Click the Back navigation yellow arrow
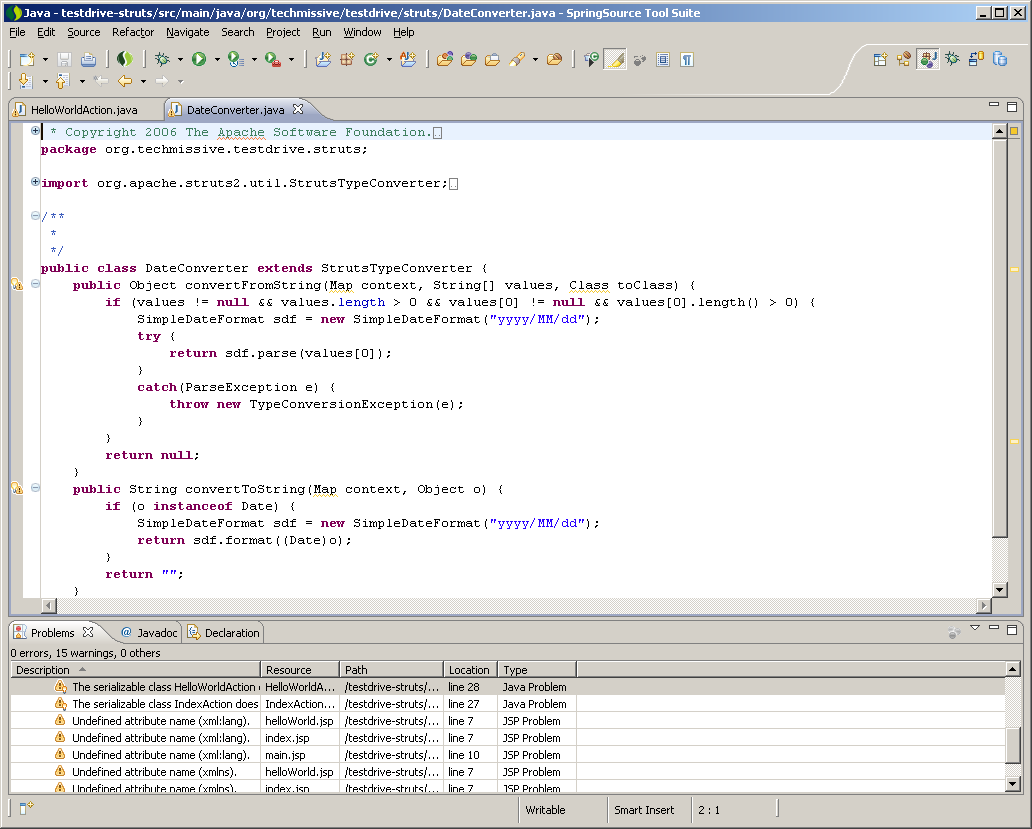Image resolution: width=1032 pixels, height=829 pixels. [x=124, y=81]
